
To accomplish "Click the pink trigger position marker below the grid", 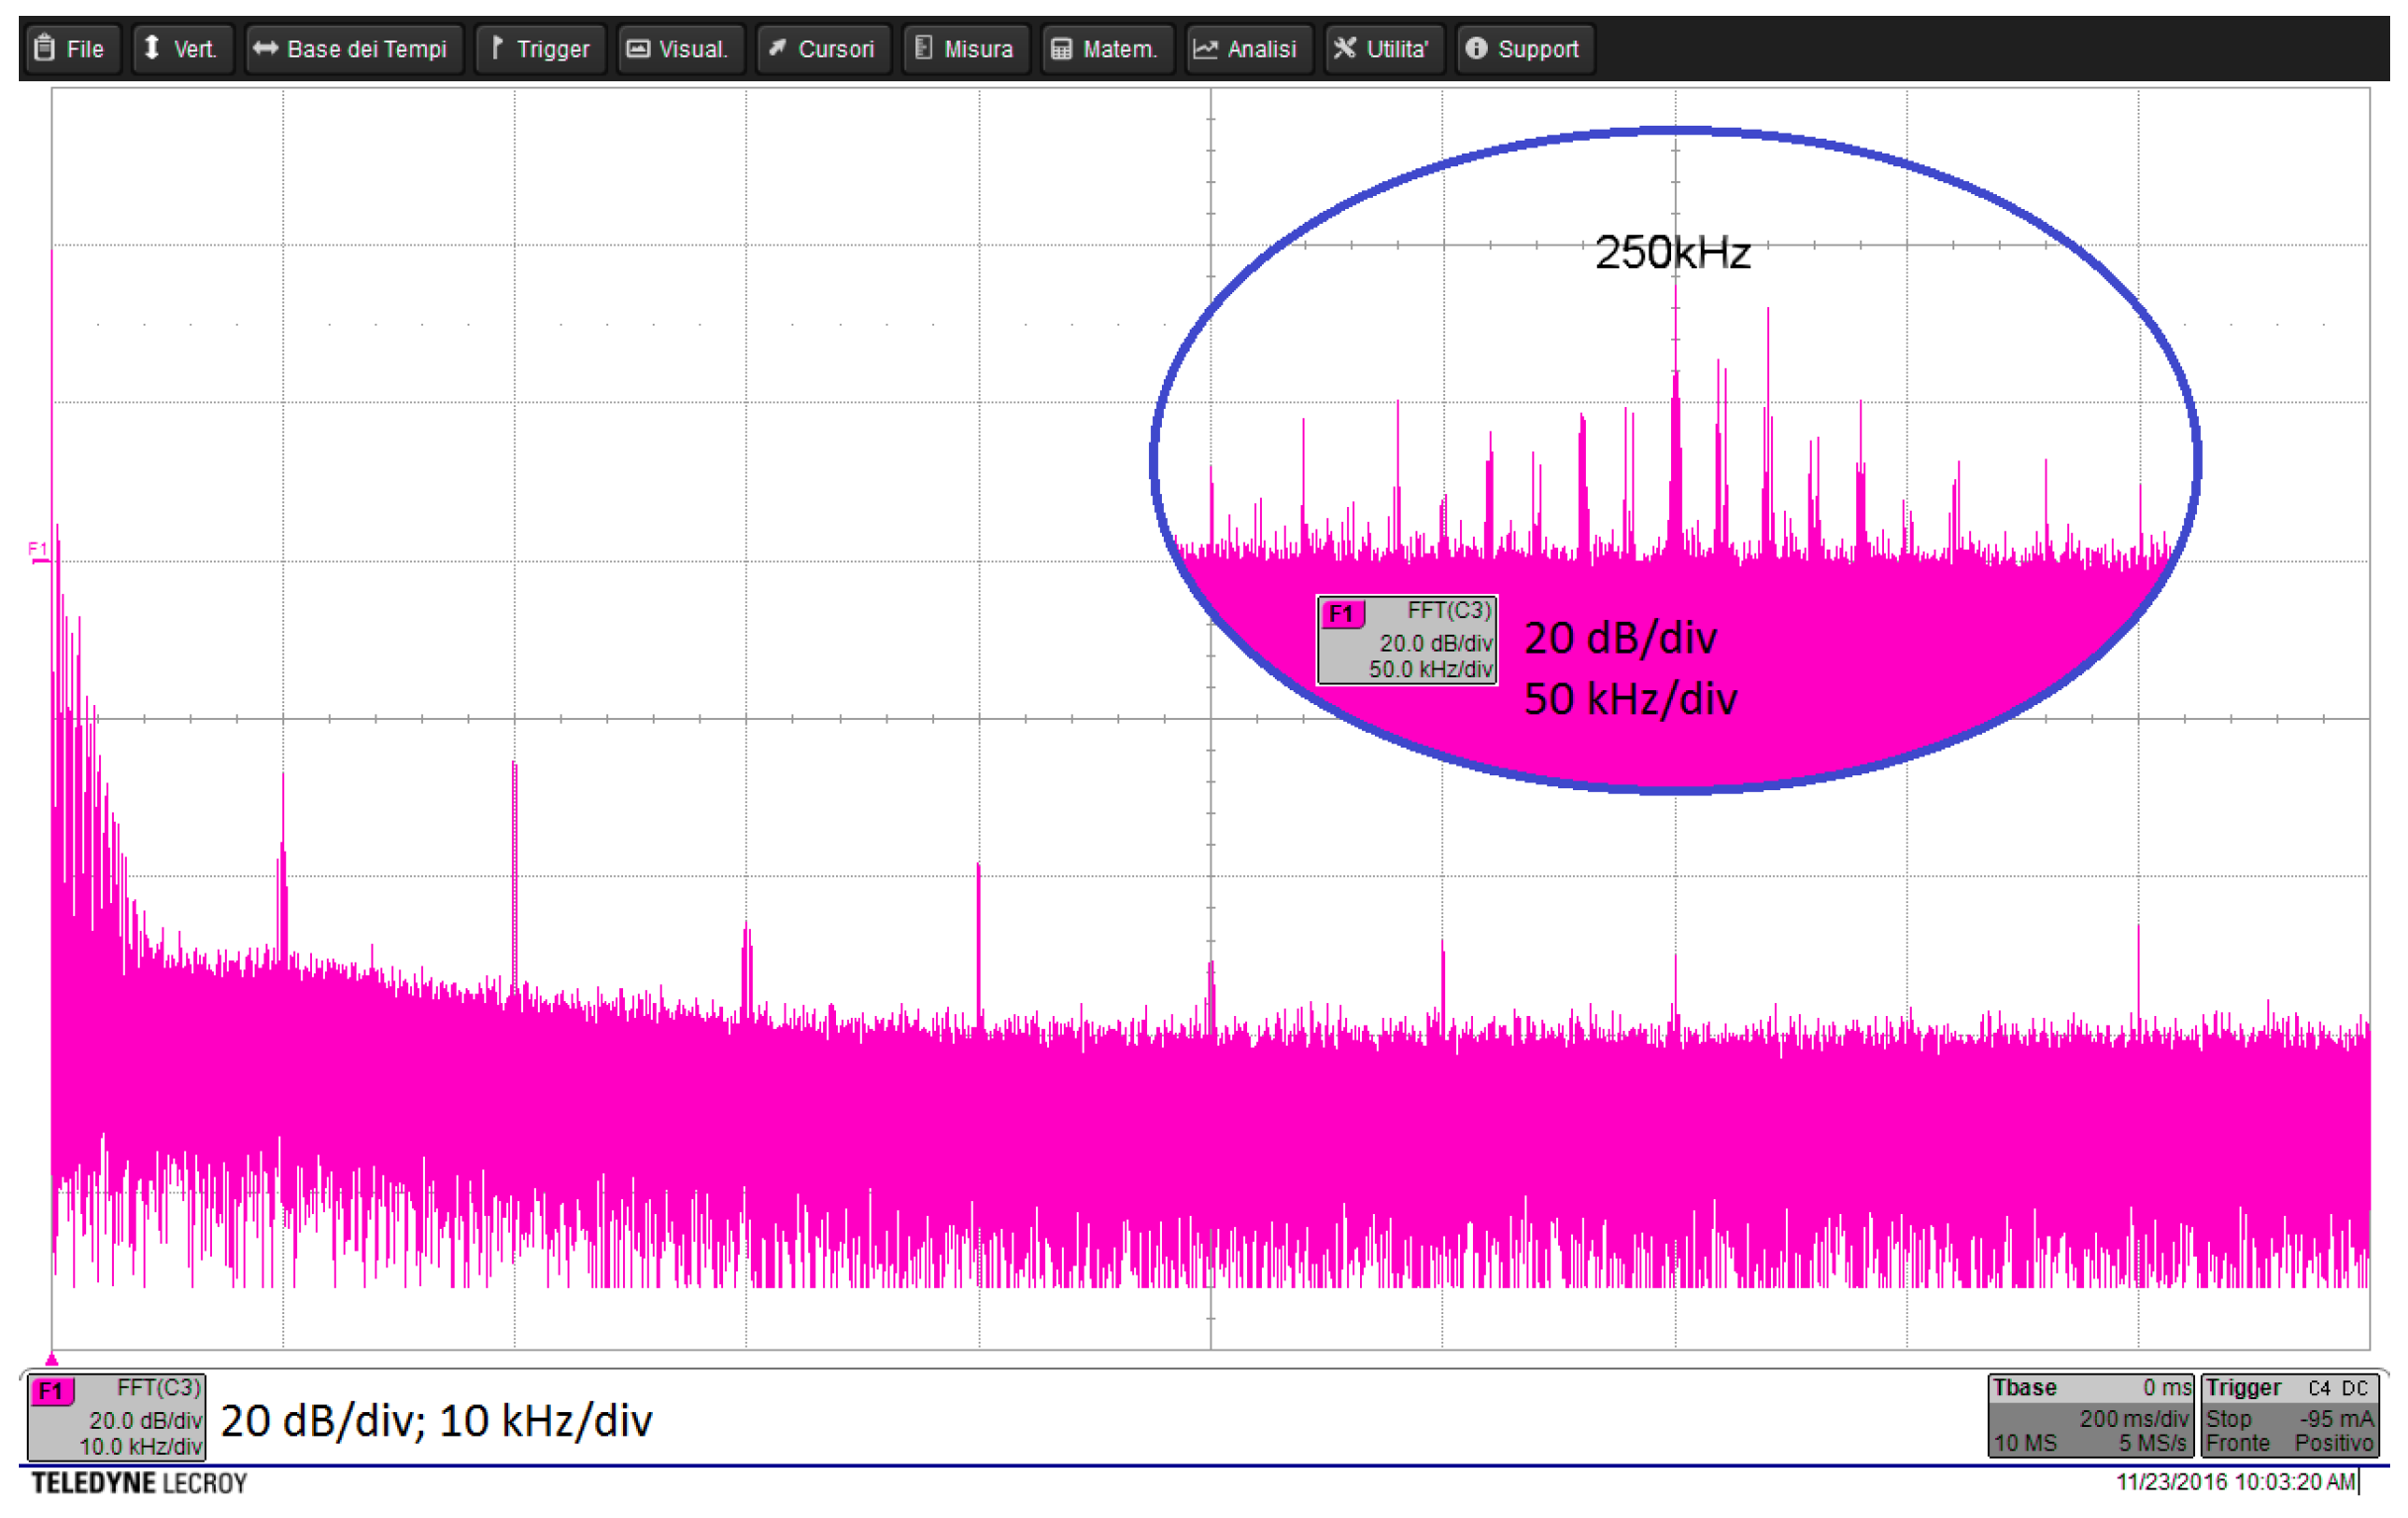I will [x=52, y=1359].
